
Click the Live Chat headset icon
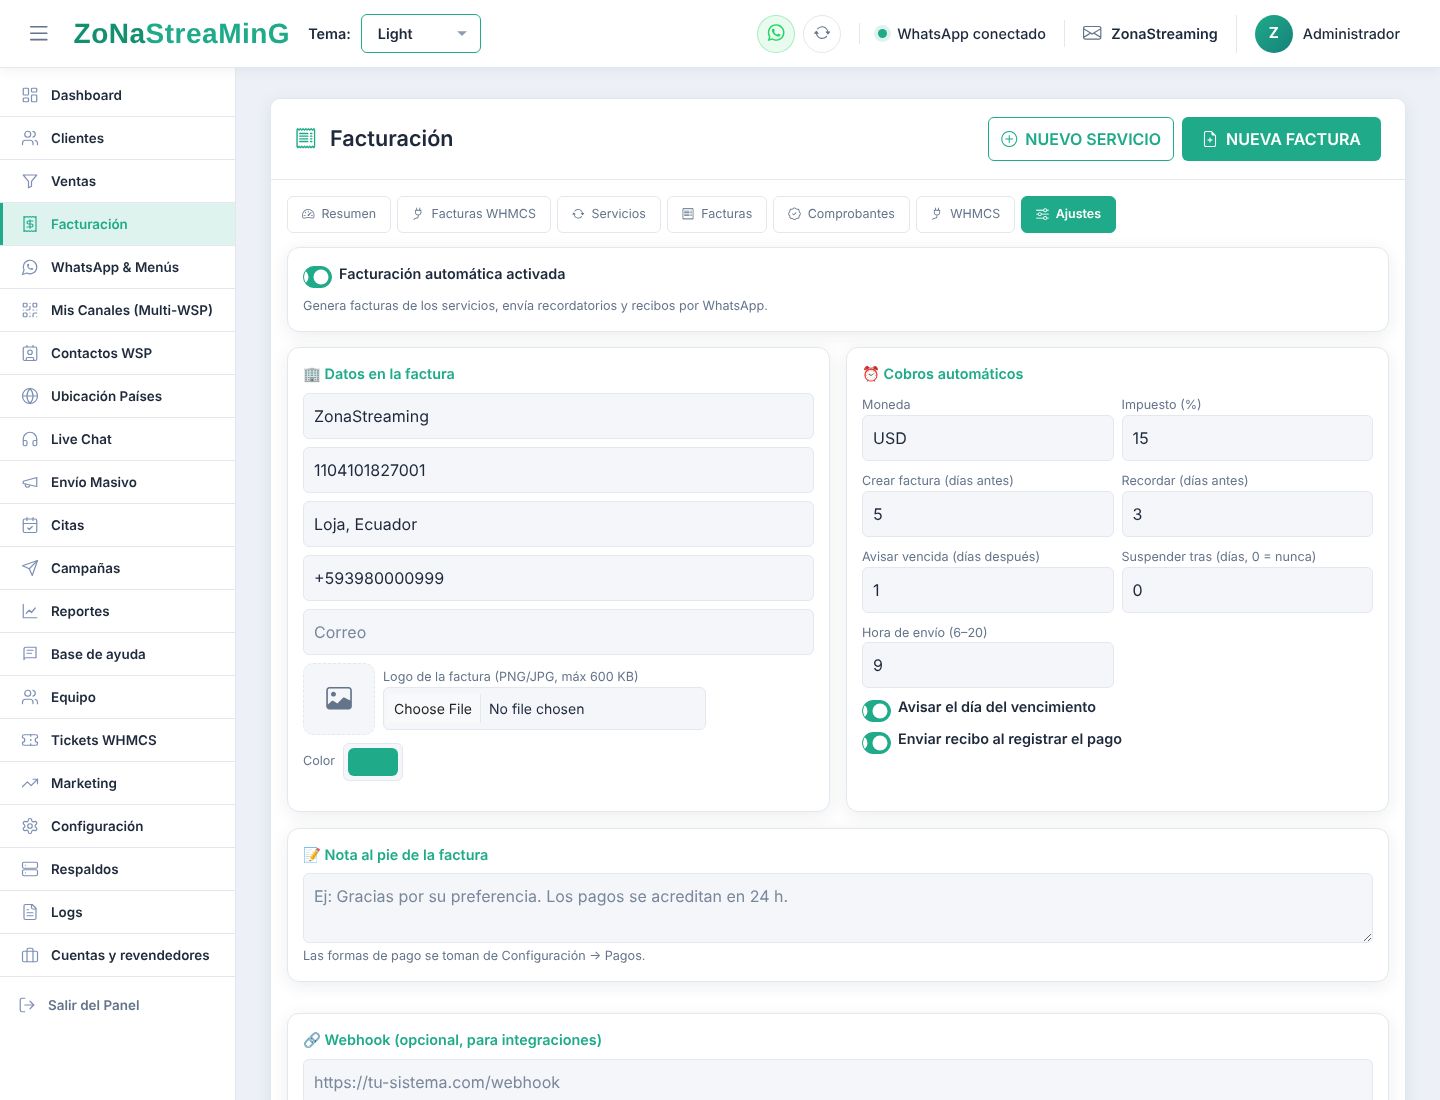point(30,439)
